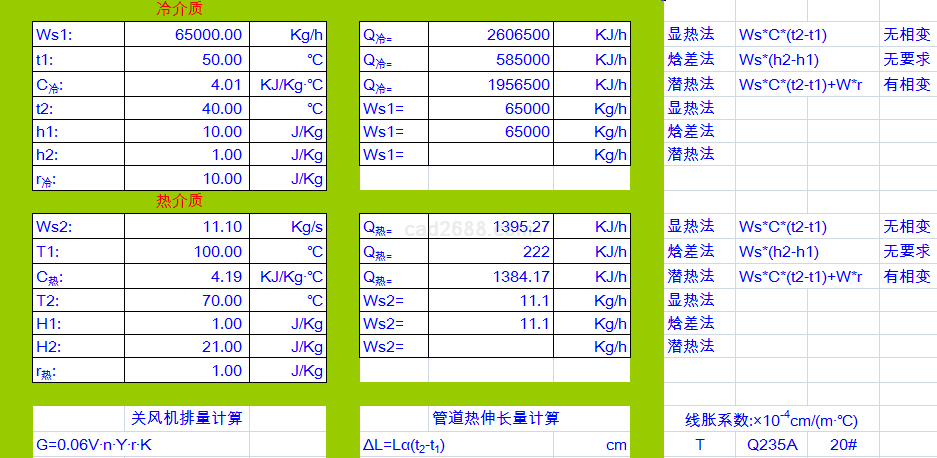Click the T1 value cell showing 100.00
Image resolution: width=937 pixels, height=458 pixels.
tap(187, 252)
